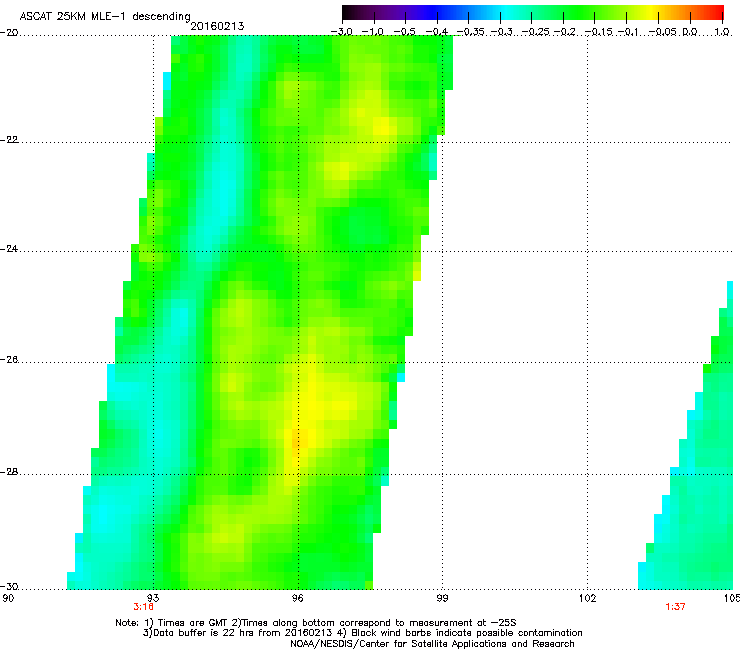This screenshot has height=650, width=740.
Task: Click the red "1:37" pass time label
Action: click(675, 607)
